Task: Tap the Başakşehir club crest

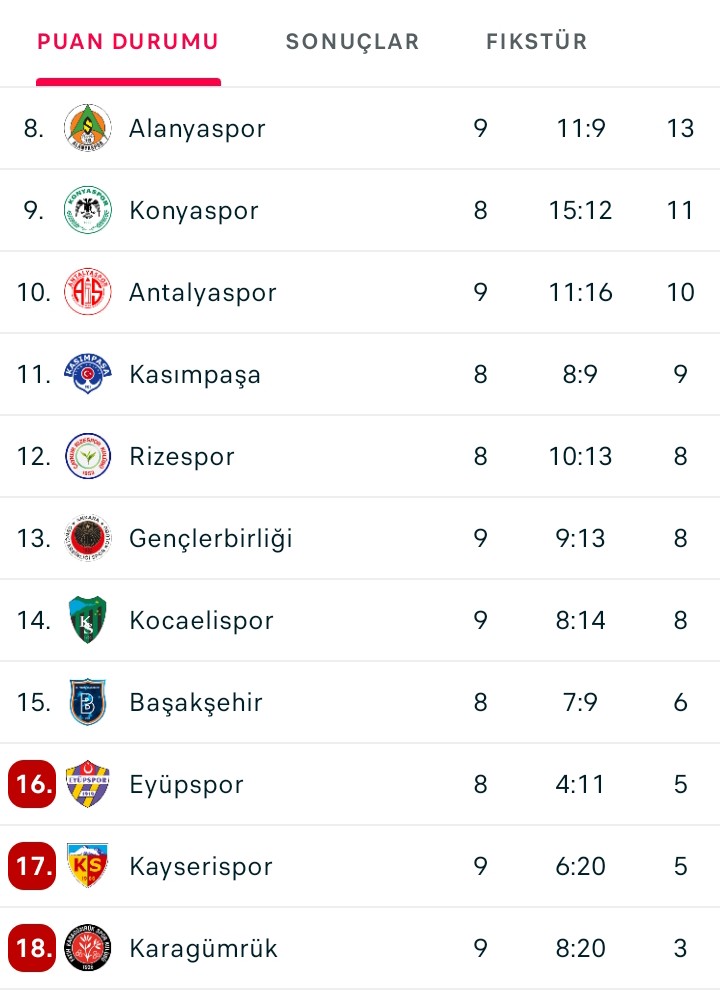Action: 88,702
